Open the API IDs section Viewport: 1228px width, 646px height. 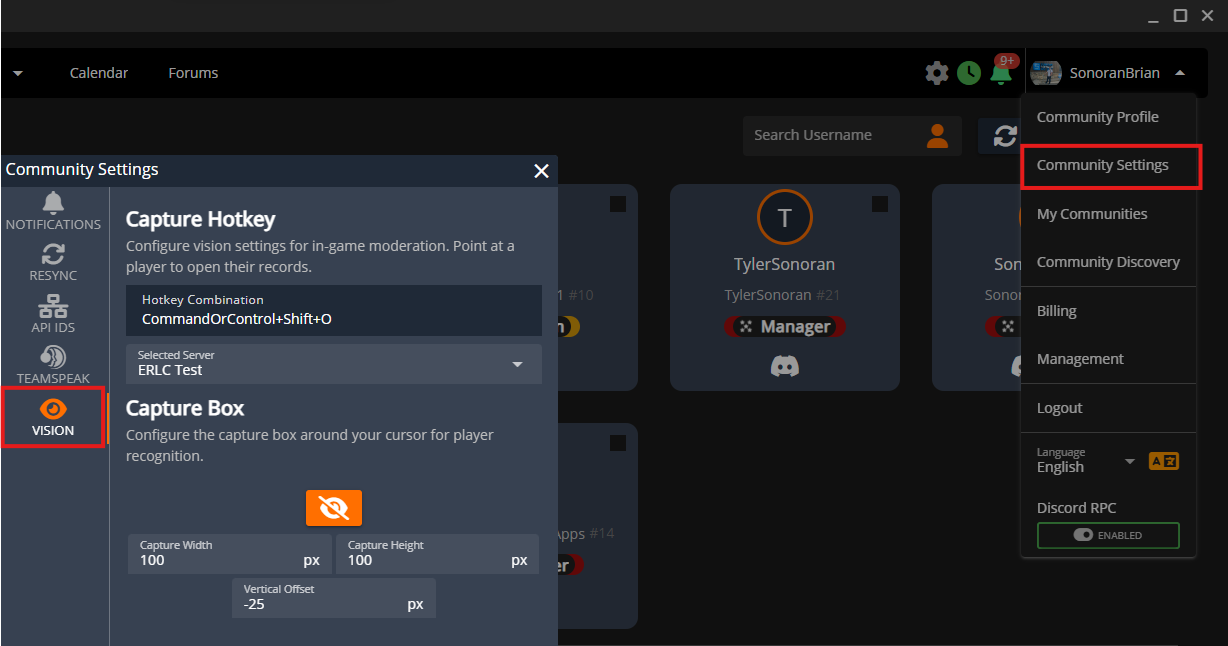click(53, 314)
